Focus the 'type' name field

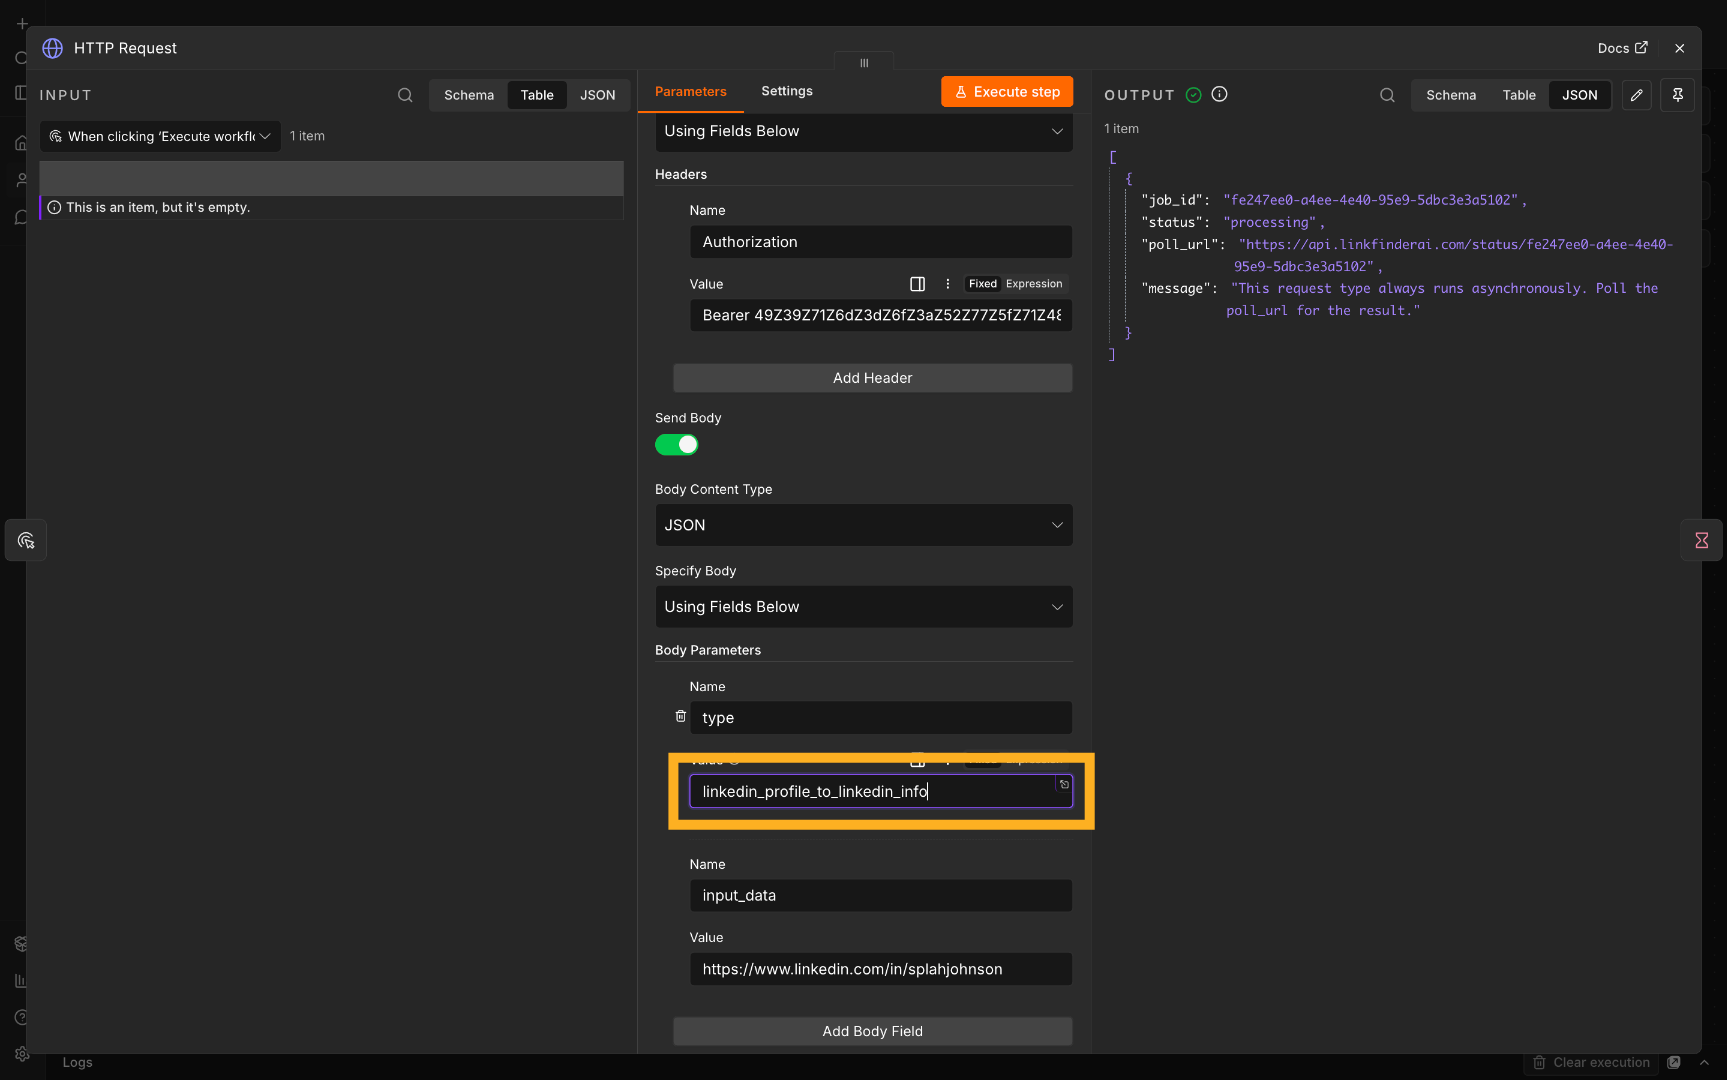point(881,718)
